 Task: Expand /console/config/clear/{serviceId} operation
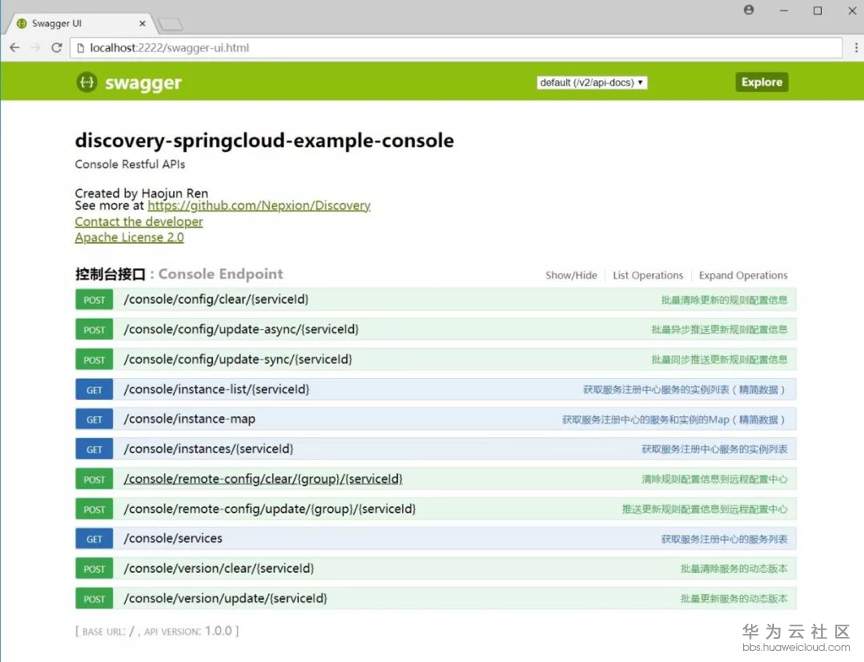(x=216, y=299)
